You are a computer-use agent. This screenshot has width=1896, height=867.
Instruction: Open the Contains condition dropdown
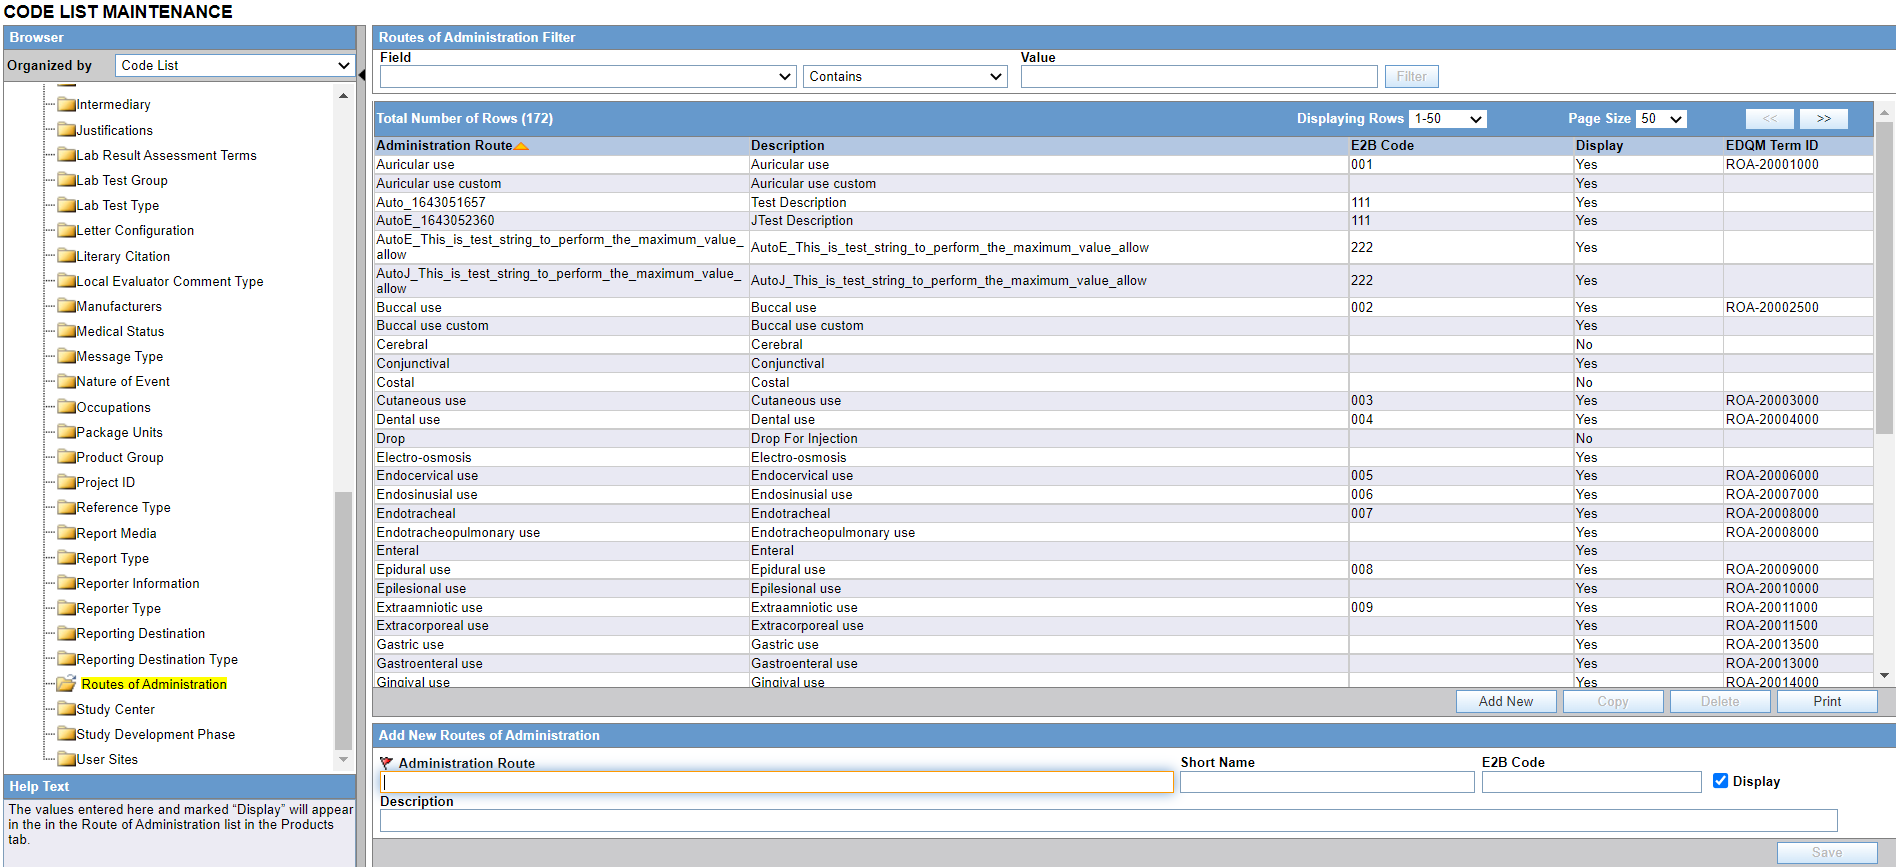tap(905, 76)
